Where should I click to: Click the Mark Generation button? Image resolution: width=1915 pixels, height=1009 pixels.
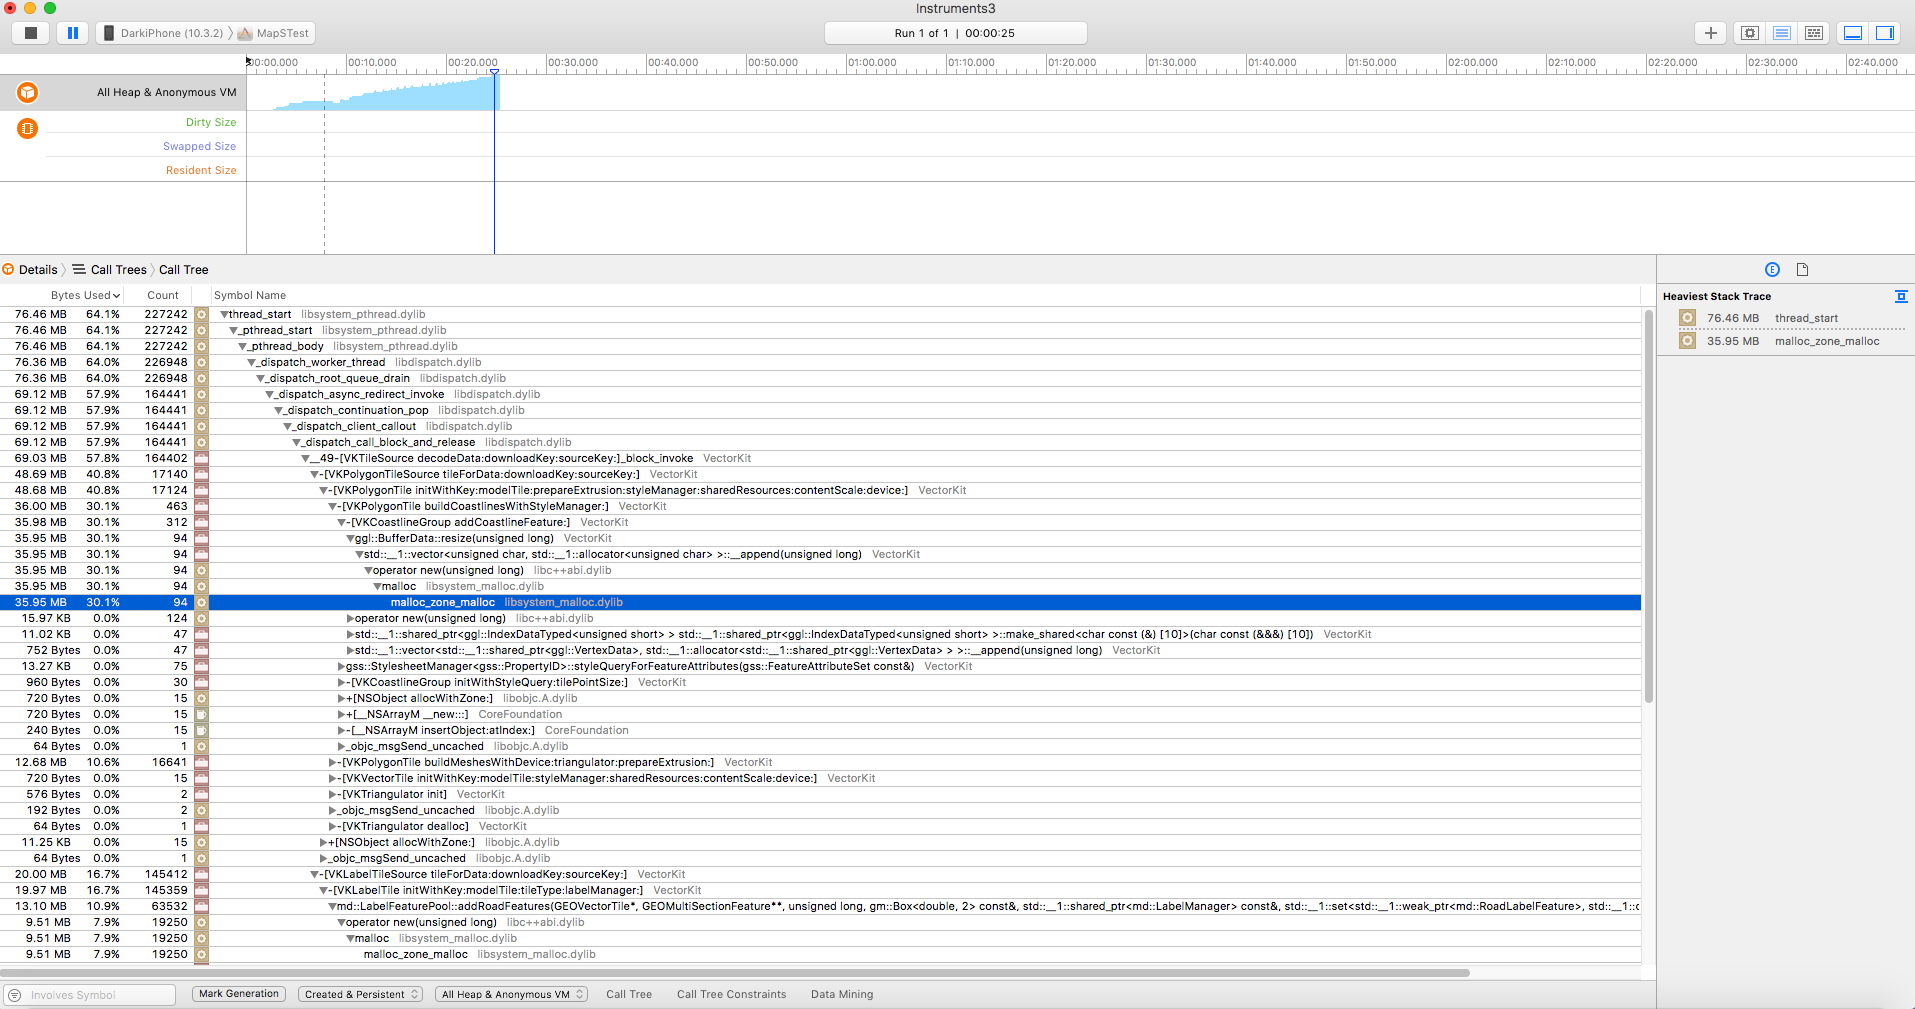tap(239, 994)
